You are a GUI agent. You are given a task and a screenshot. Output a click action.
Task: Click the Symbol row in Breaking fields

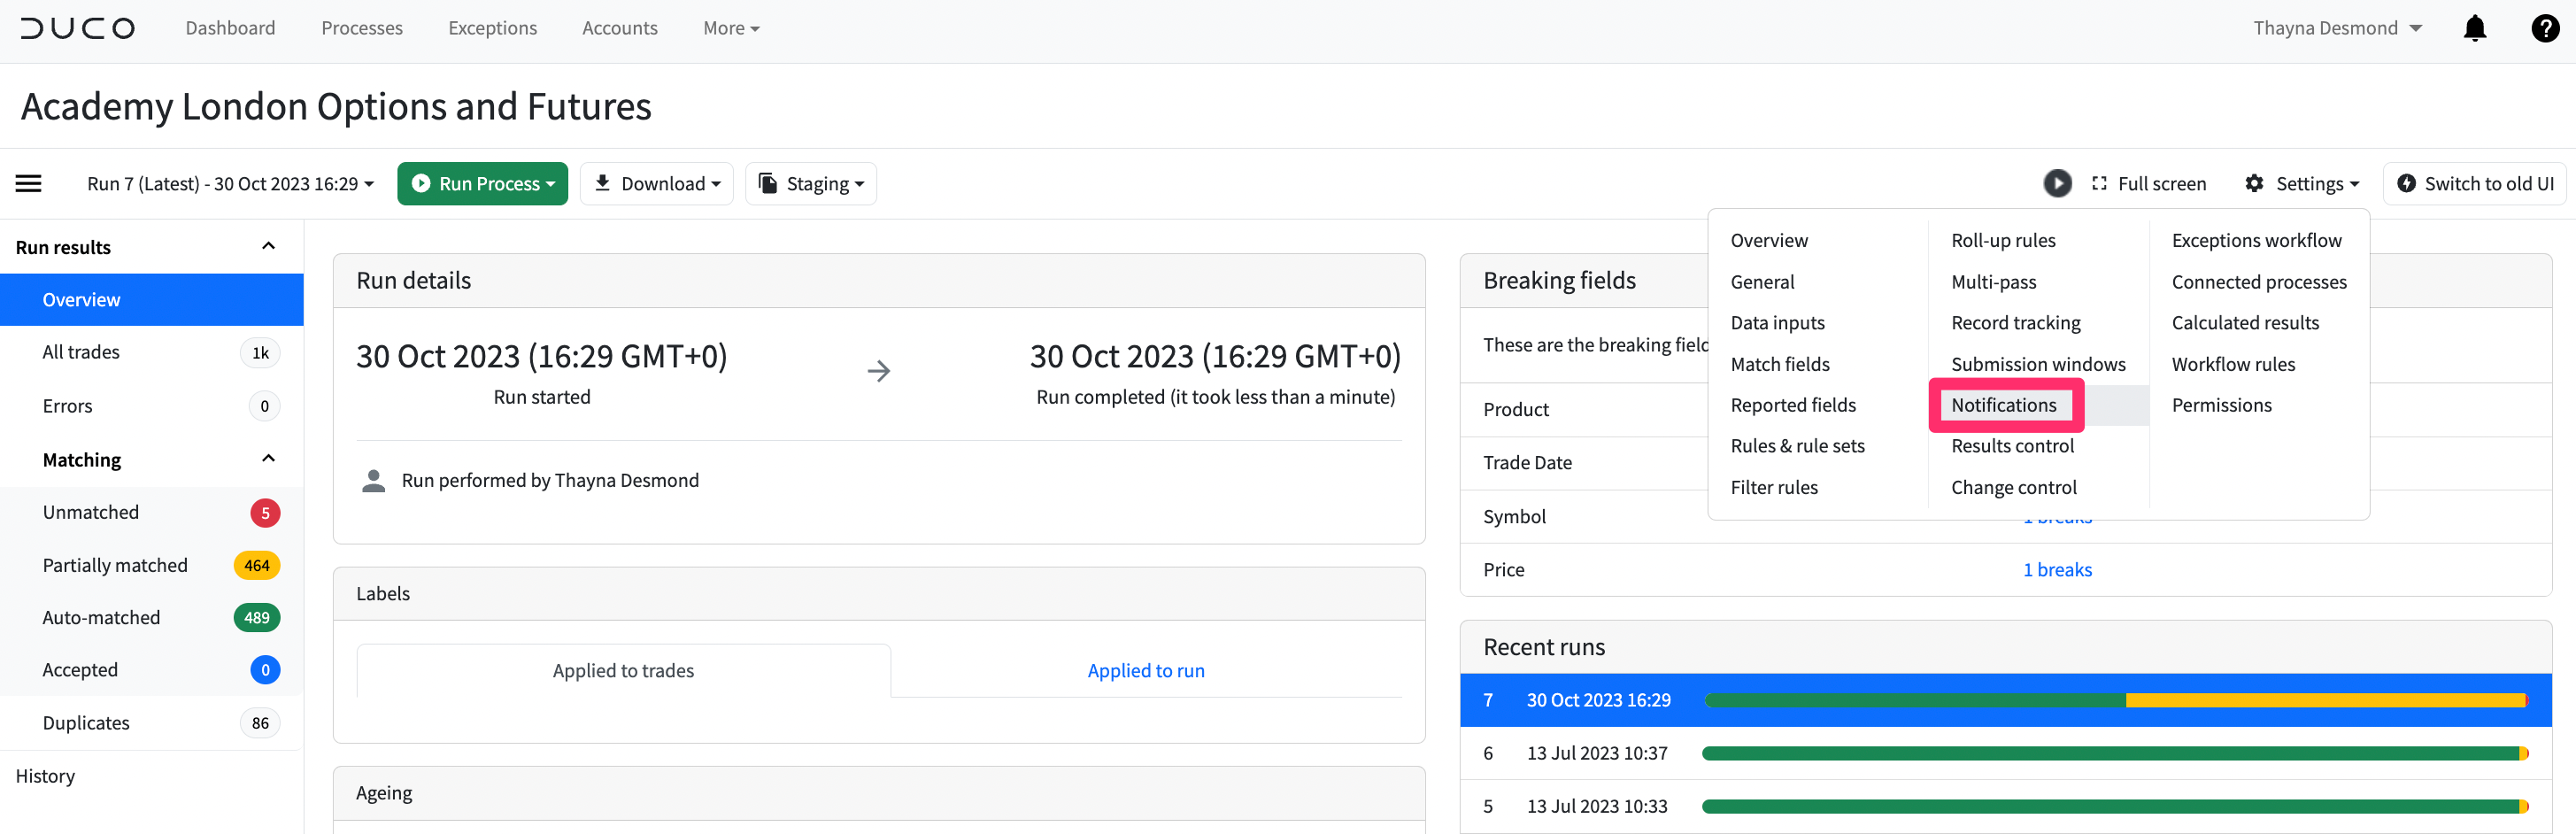click(x=2006, y=517)
